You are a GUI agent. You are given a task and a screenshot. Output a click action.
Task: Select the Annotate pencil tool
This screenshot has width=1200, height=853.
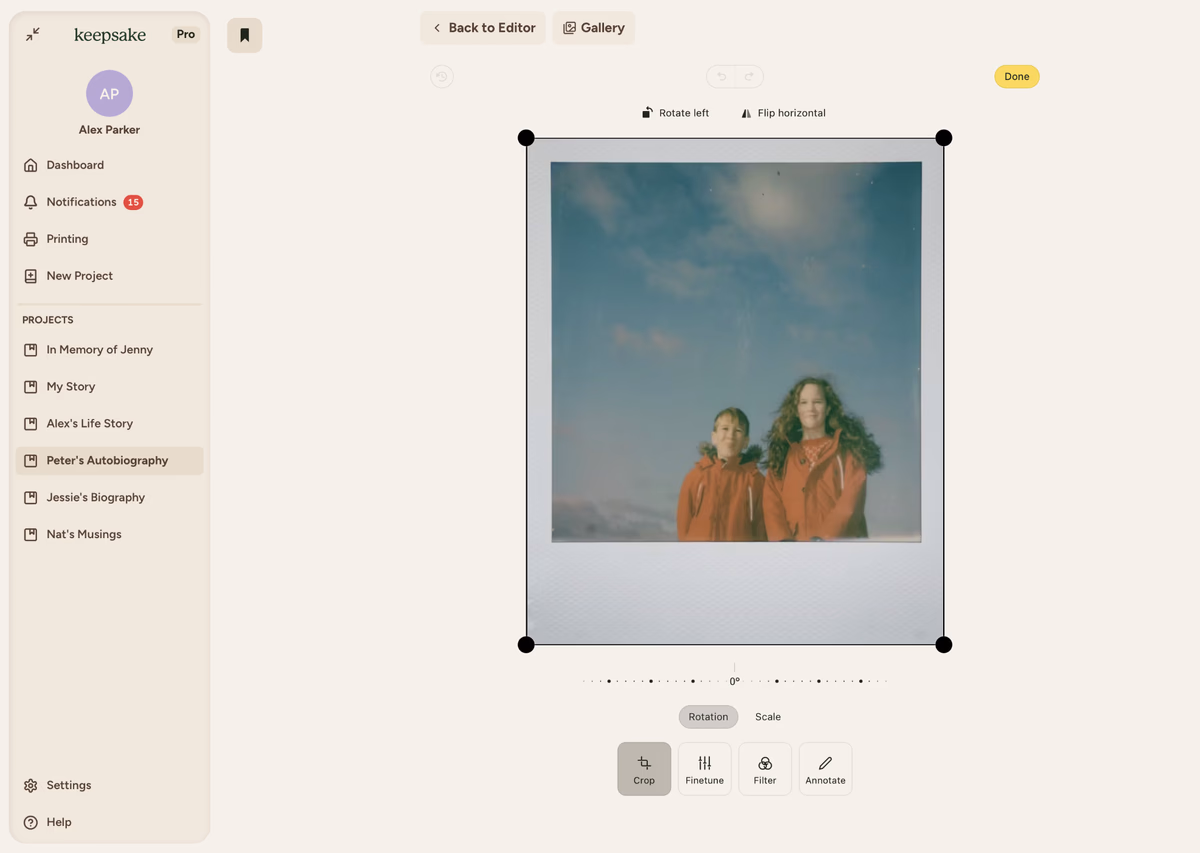click(x=825, y=768)
